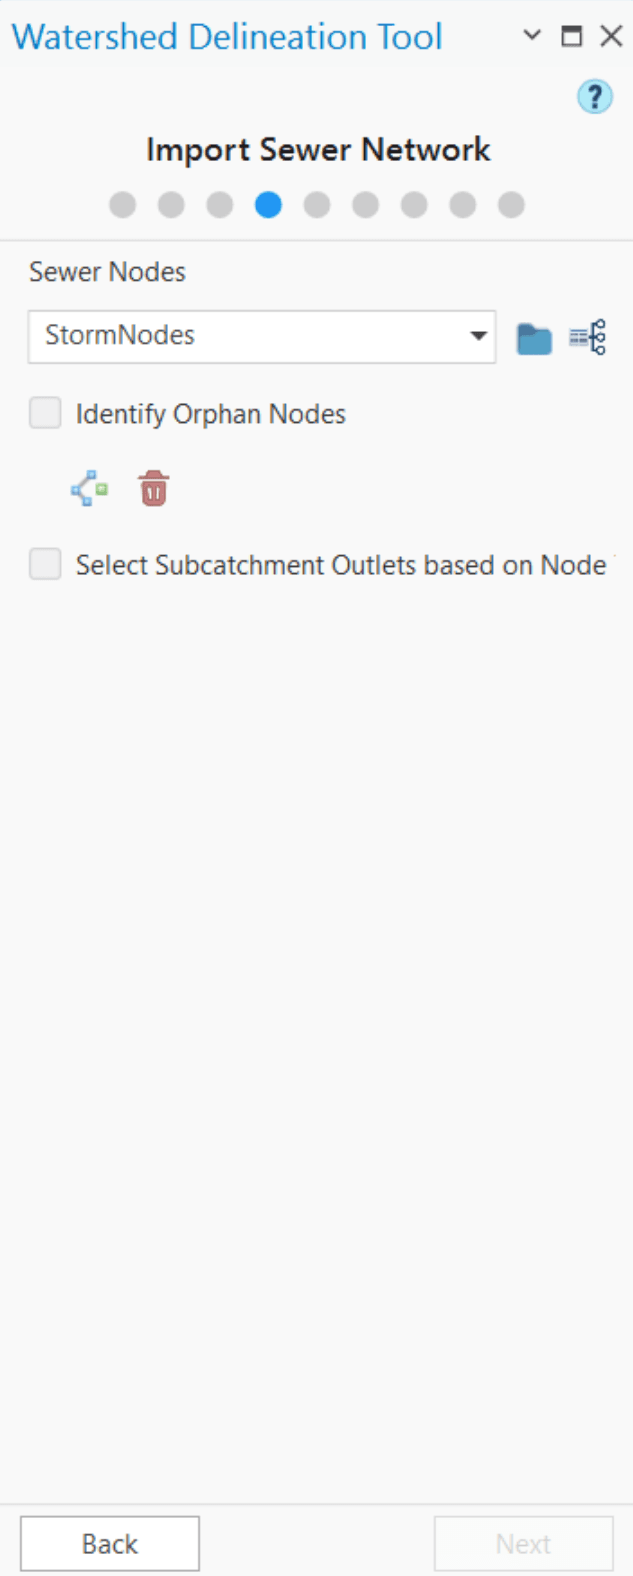The width and height of the screenshot is (633, 1576).
Task: Click the red trash delete icon
Action: (151, 487)
